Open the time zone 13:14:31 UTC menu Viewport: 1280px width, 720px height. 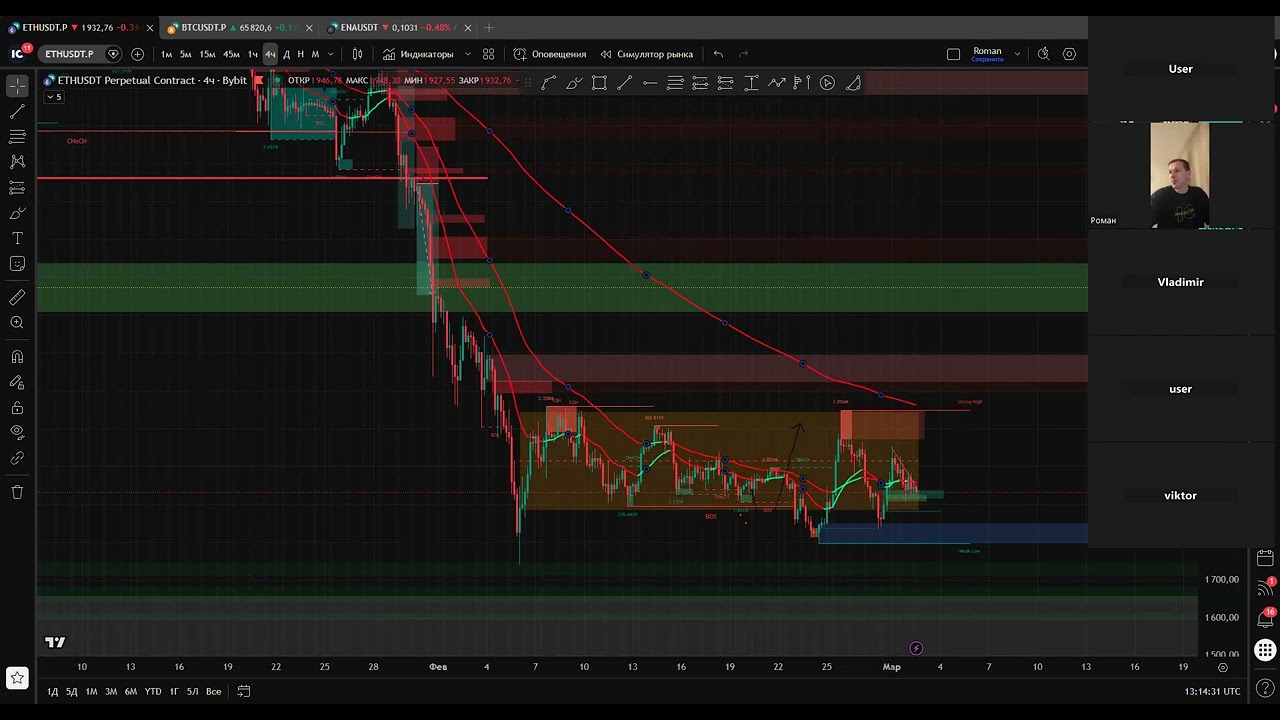coord(1212,691)
